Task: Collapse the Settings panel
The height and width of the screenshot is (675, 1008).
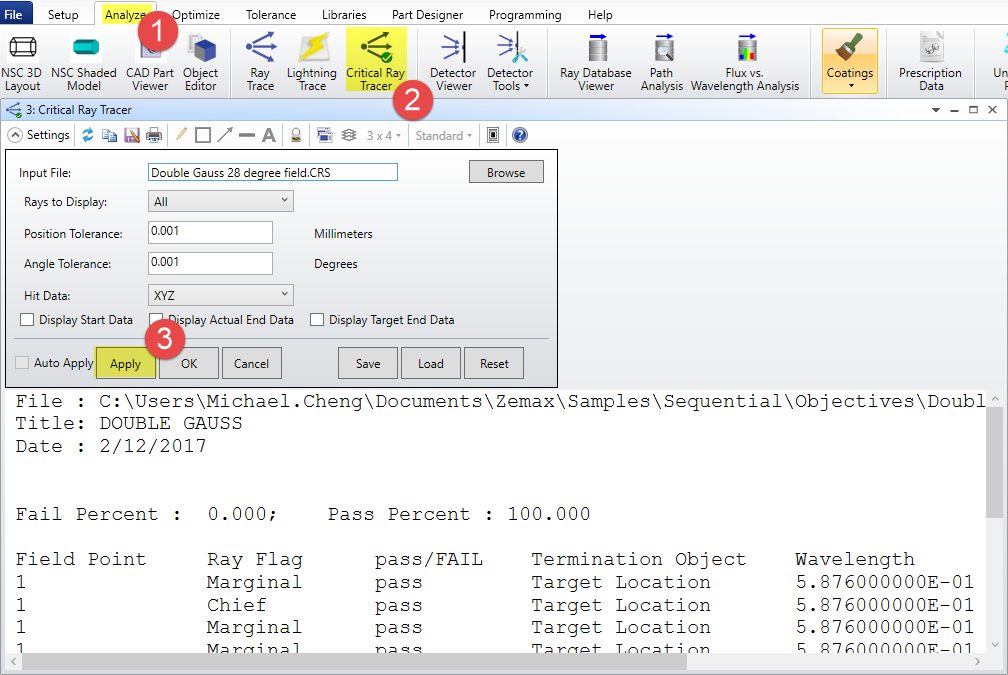Action: coord(15,135)
